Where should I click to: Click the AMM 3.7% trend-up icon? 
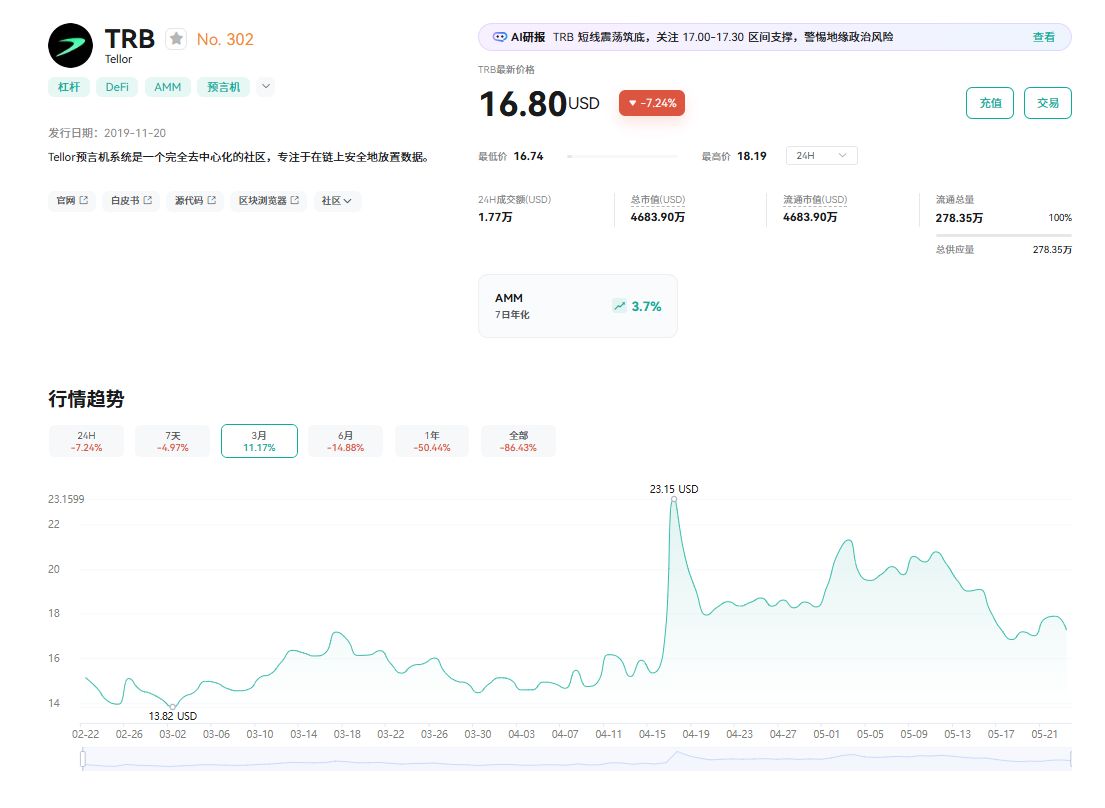point(619,306)
